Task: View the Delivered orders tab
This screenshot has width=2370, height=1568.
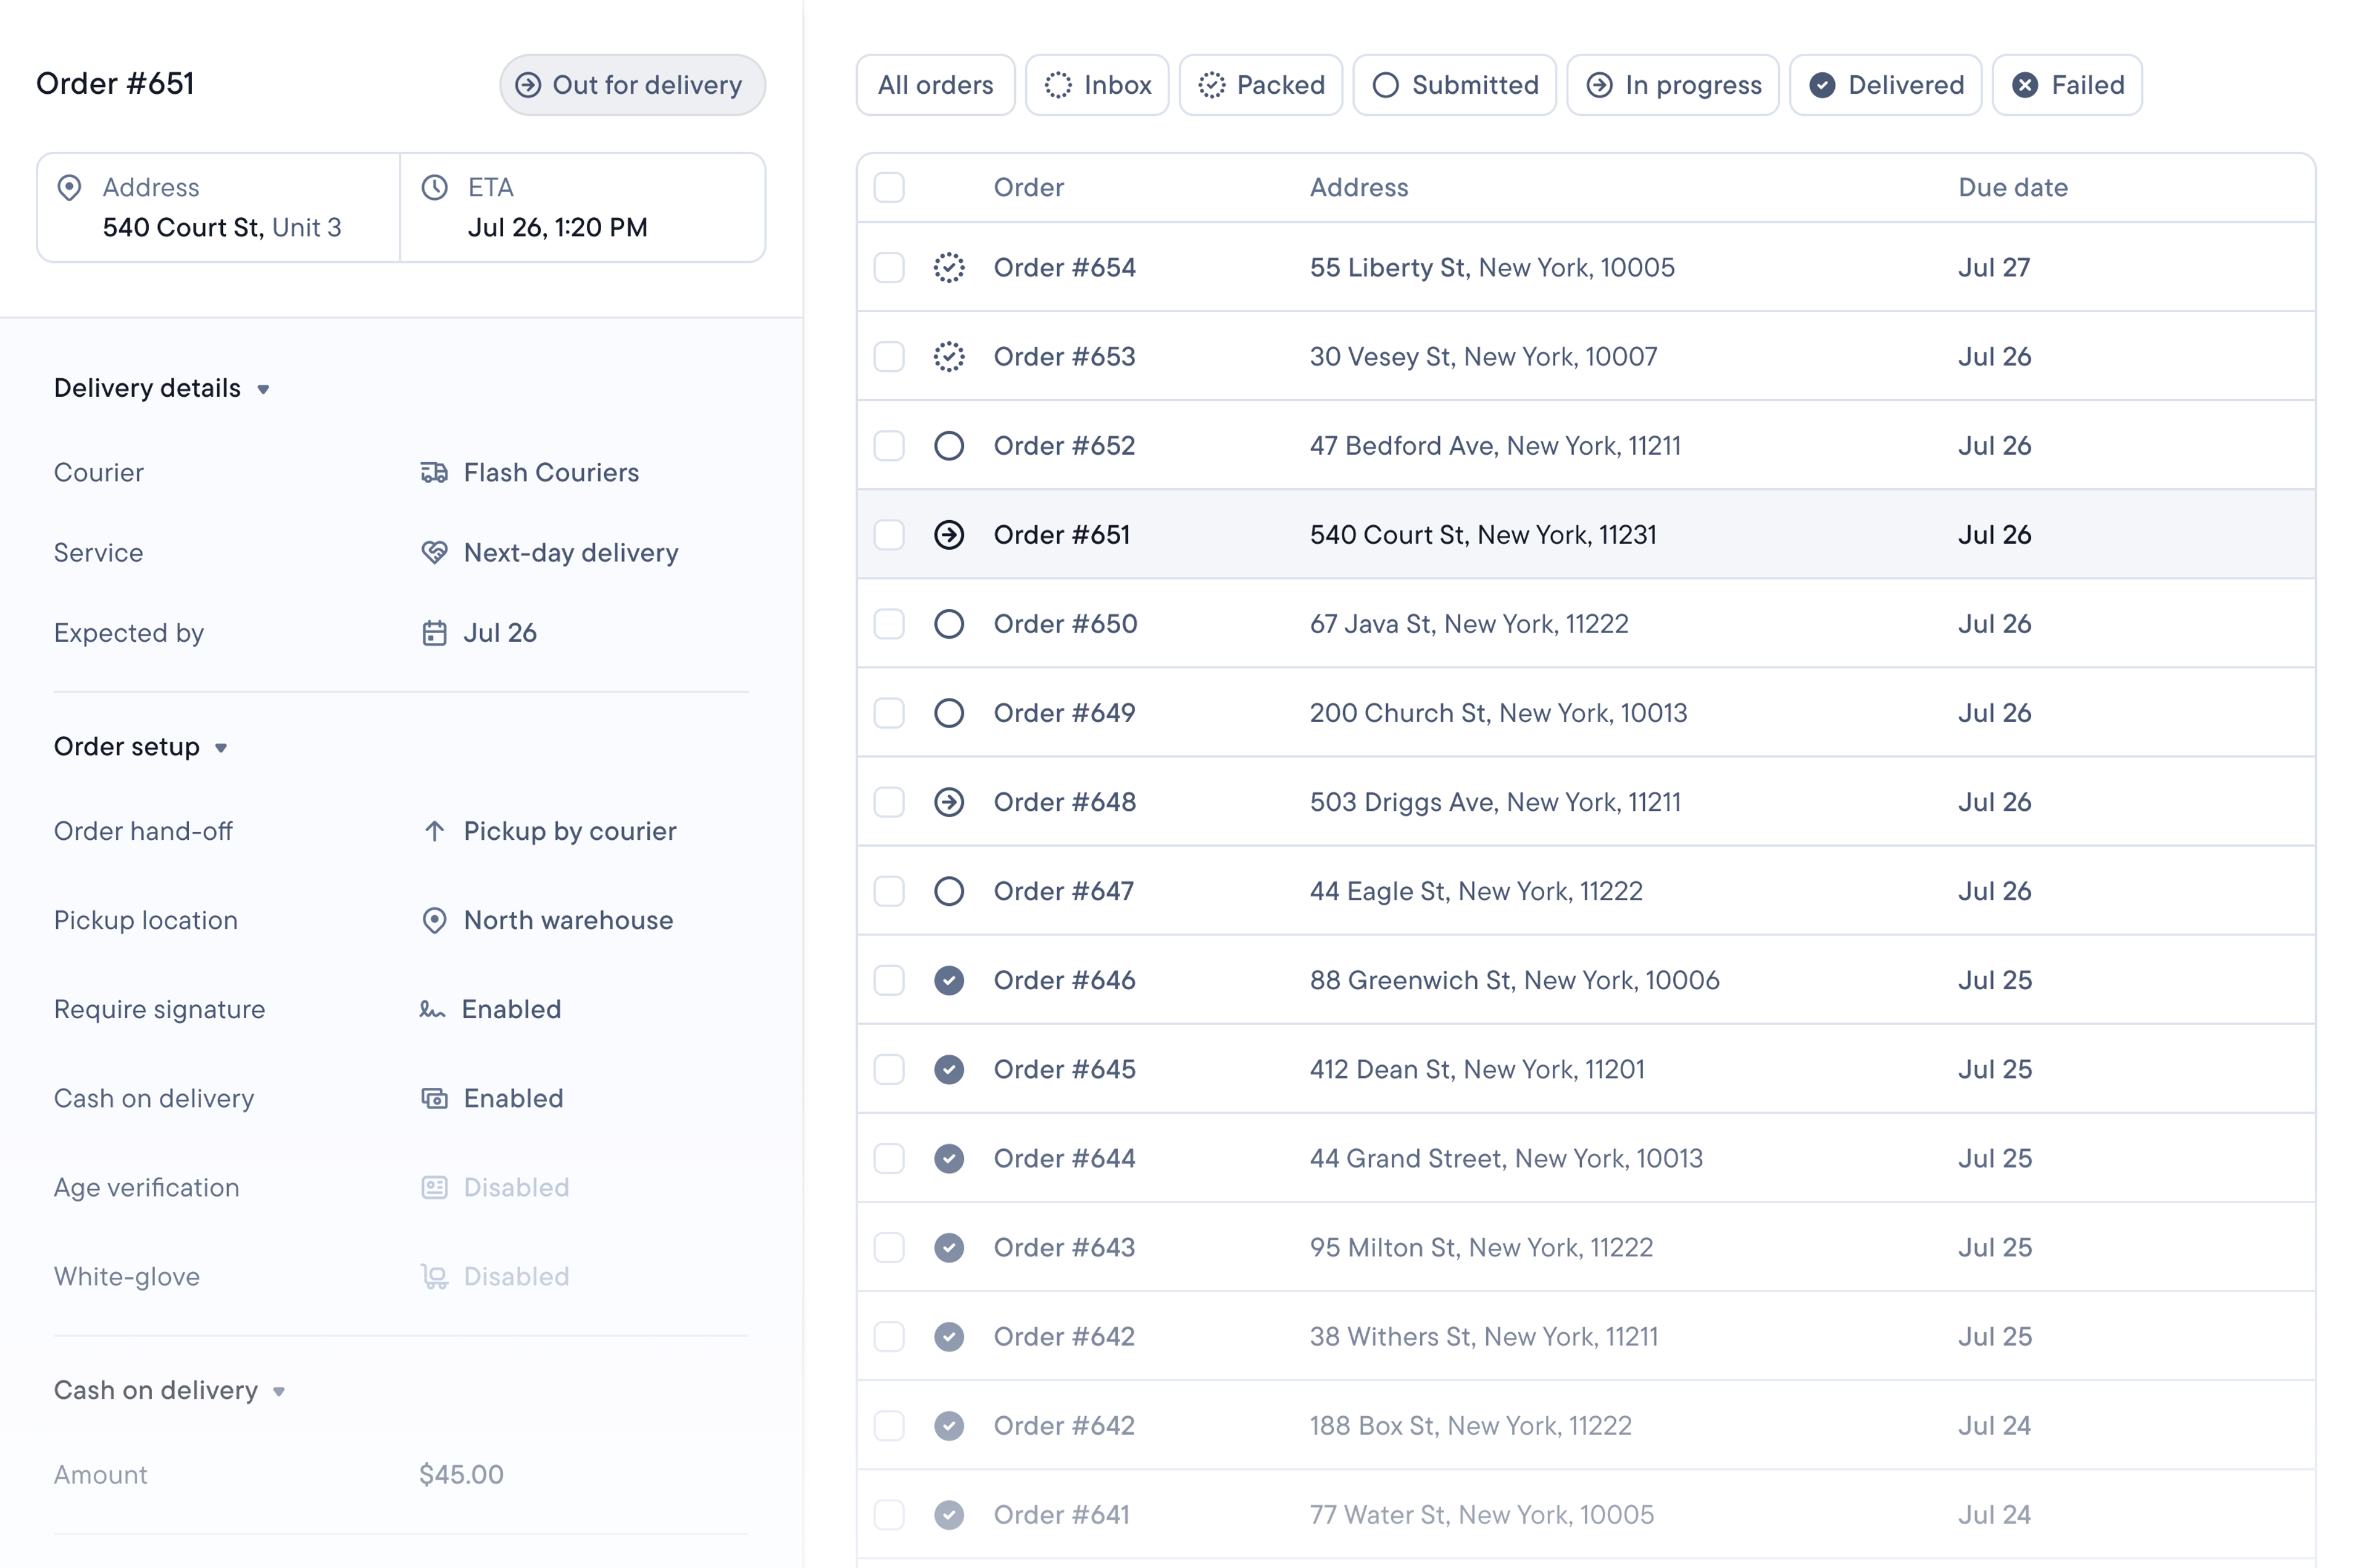Action: point(1886,85)
